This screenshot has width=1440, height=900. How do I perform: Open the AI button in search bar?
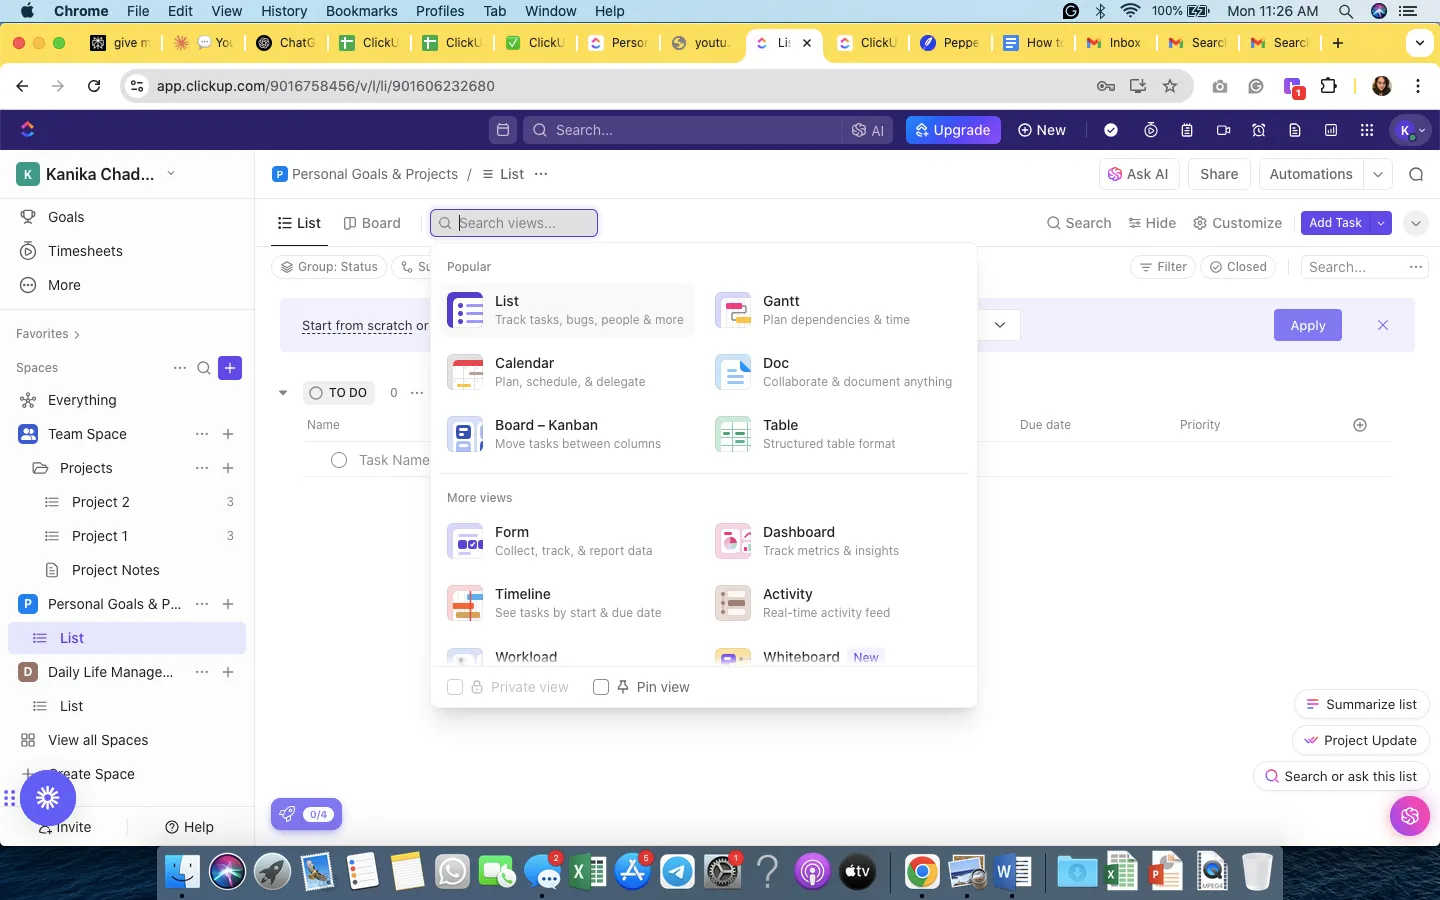(x=867, y=130)
